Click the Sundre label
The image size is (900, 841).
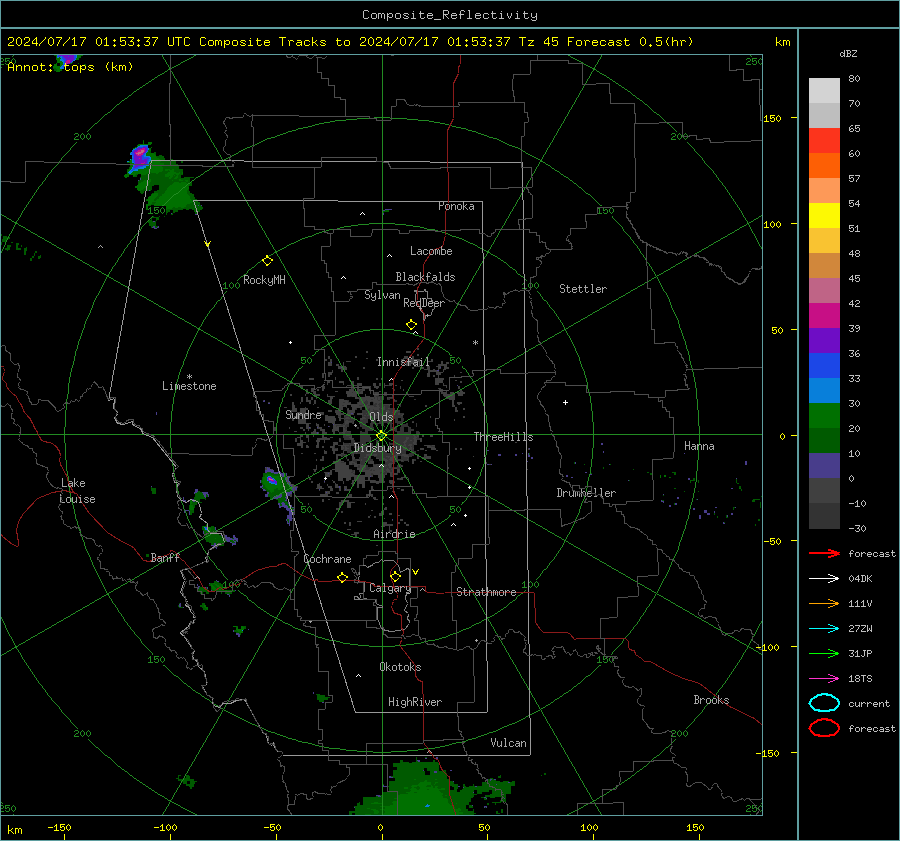point(303,414)
